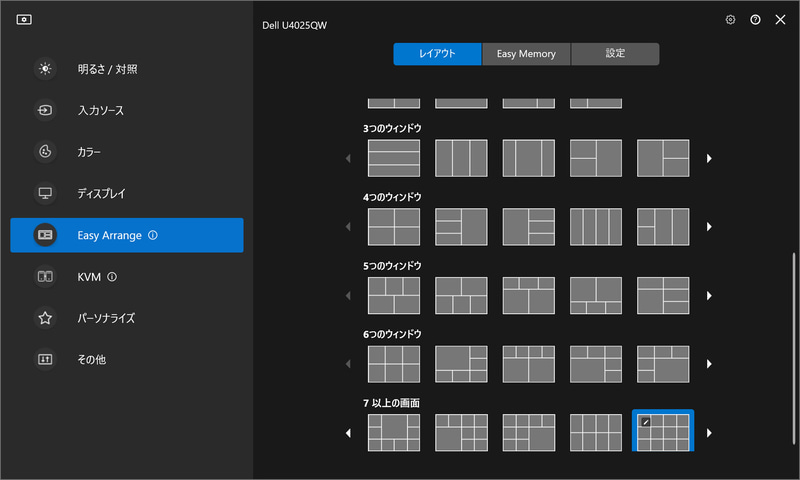Click the edit pencil on selected layout

coord(645,422)
